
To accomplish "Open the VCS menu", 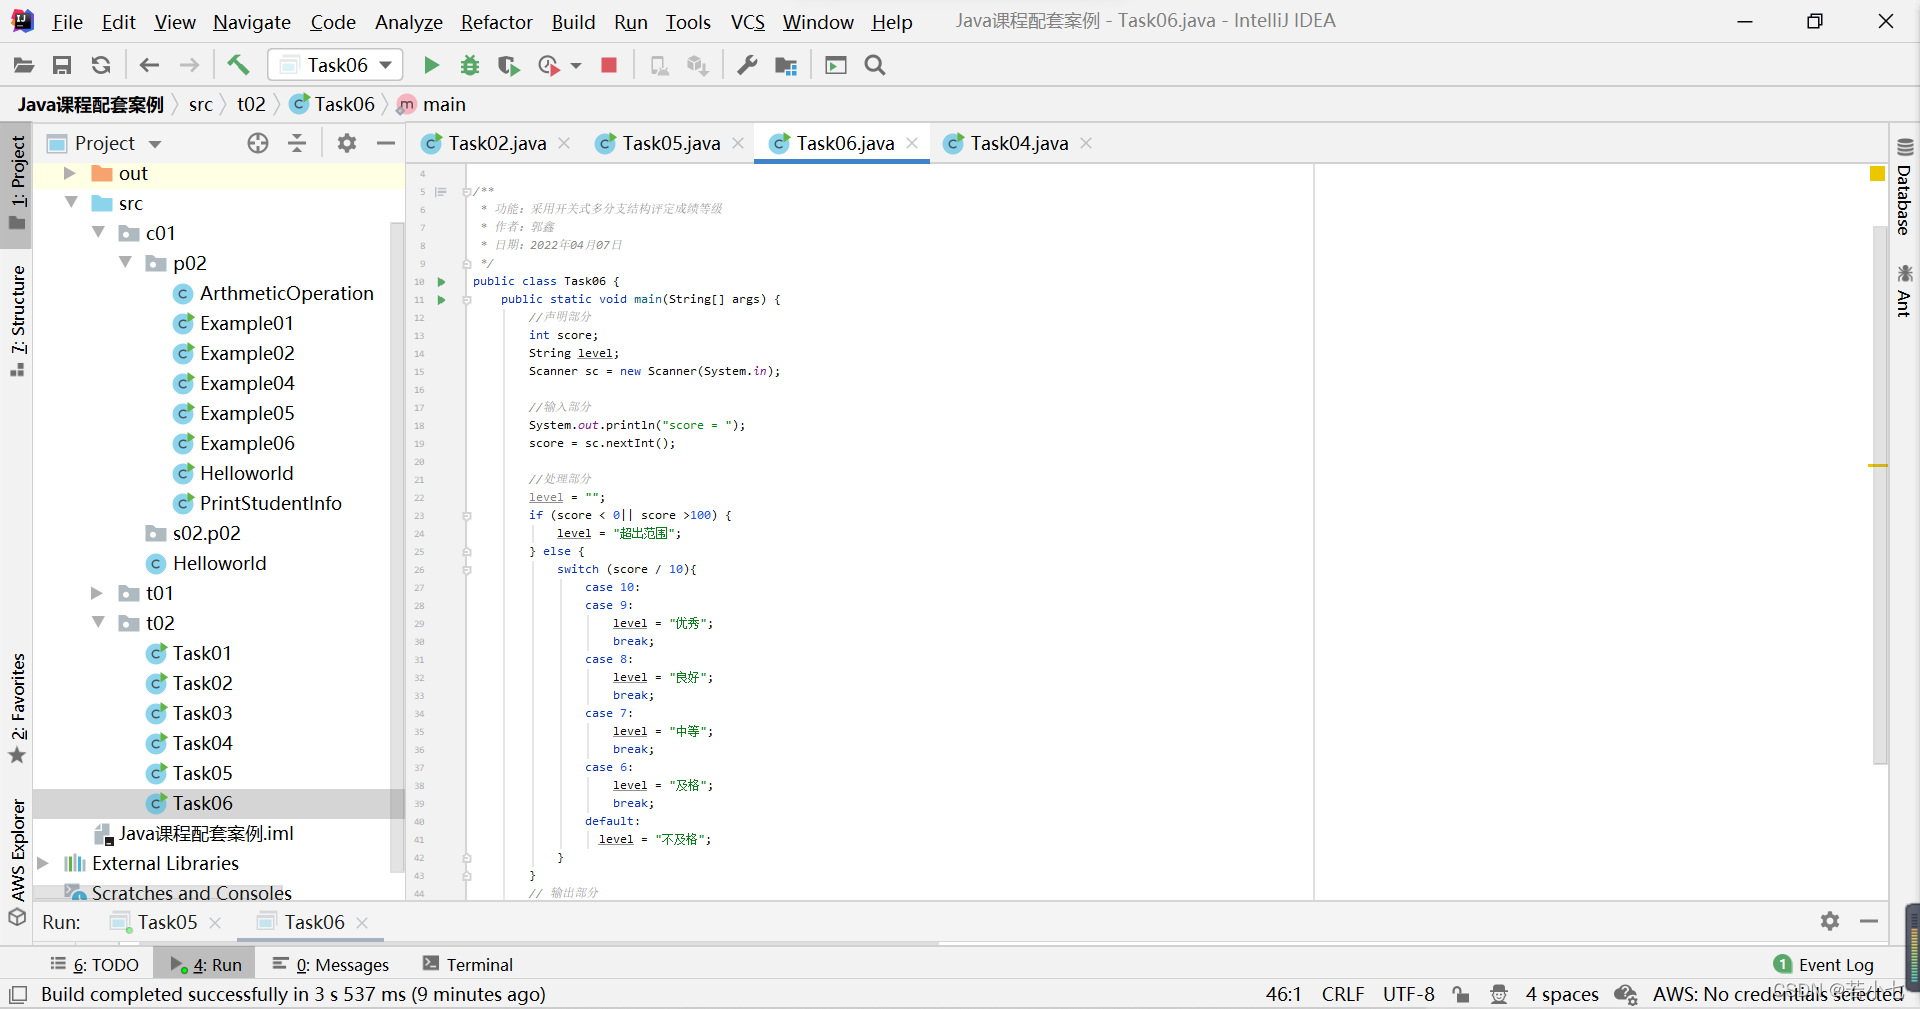I will (x=747, y=22).
